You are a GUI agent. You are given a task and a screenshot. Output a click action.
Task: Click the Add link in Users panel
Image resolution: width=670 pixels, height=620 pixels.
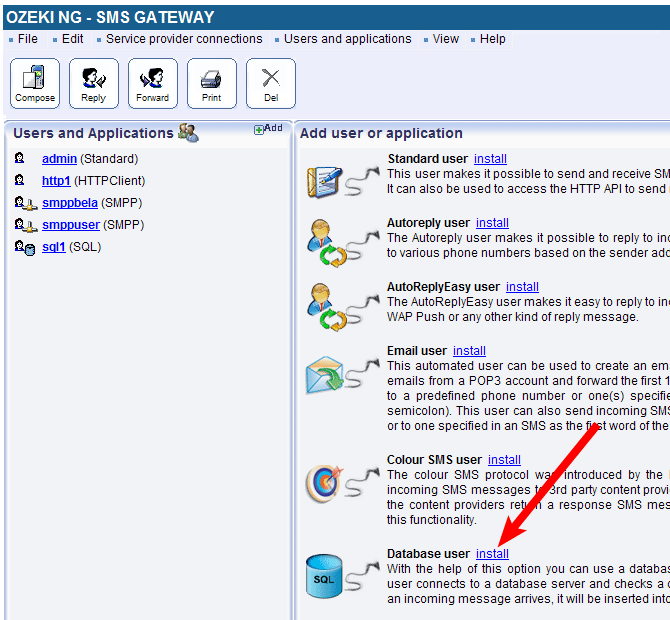(x=268, y=129)
